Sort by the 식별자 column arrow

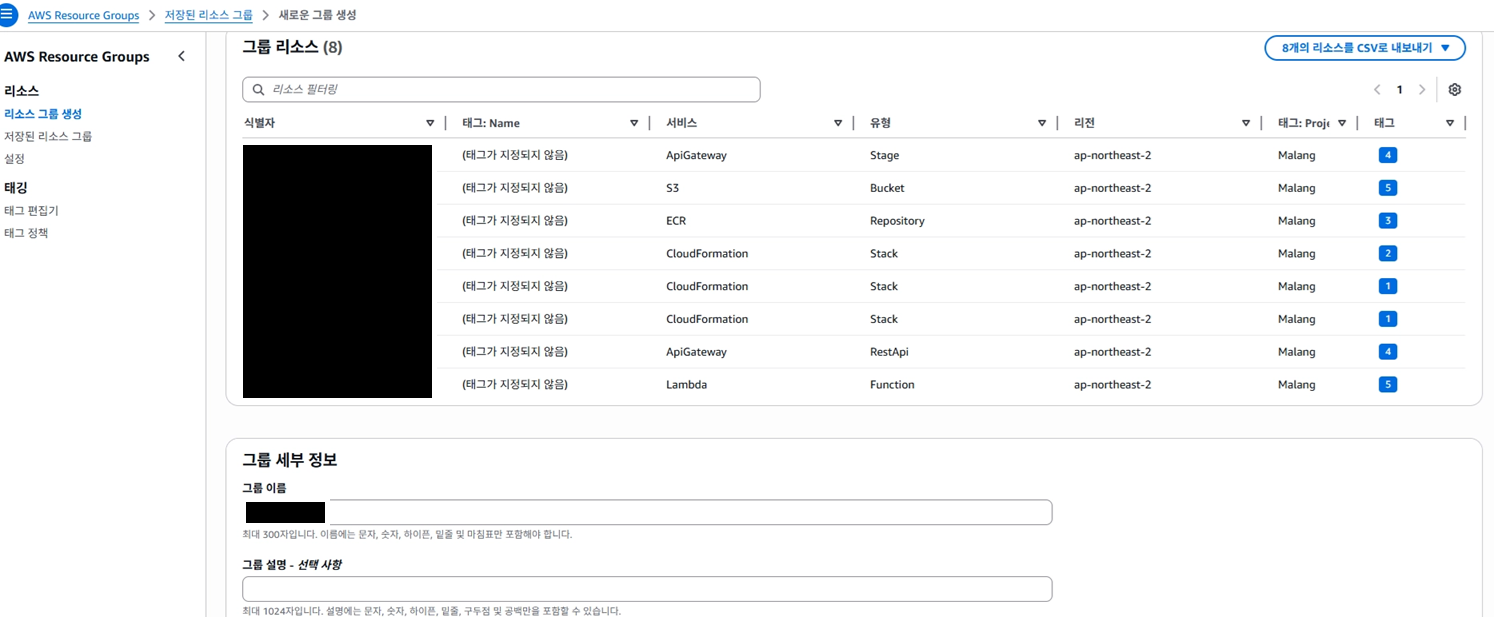tap(430, 123)
